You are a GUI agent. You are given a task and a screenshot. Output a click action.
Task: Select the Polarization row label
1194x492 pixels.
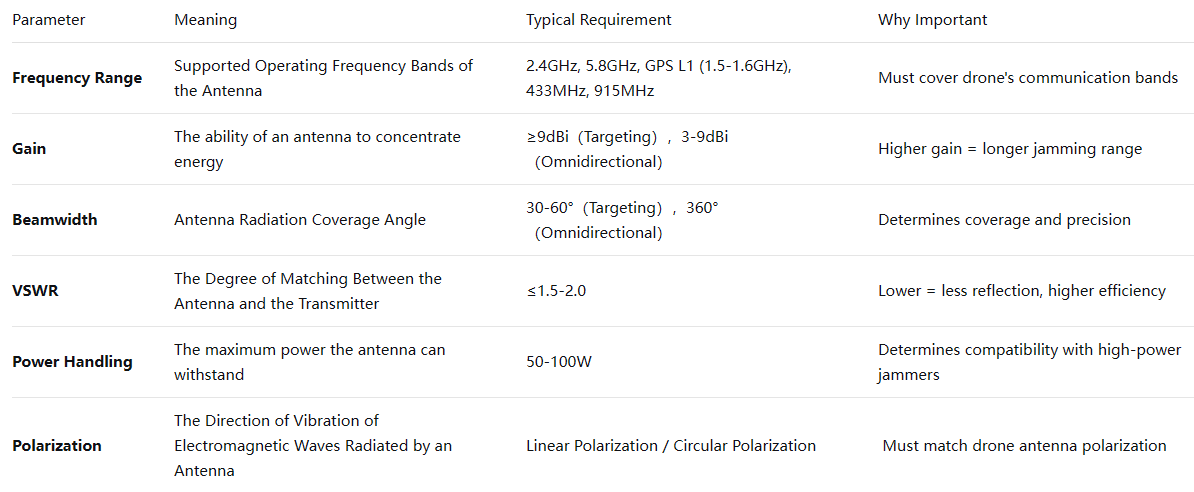click(x=57, y=446)
